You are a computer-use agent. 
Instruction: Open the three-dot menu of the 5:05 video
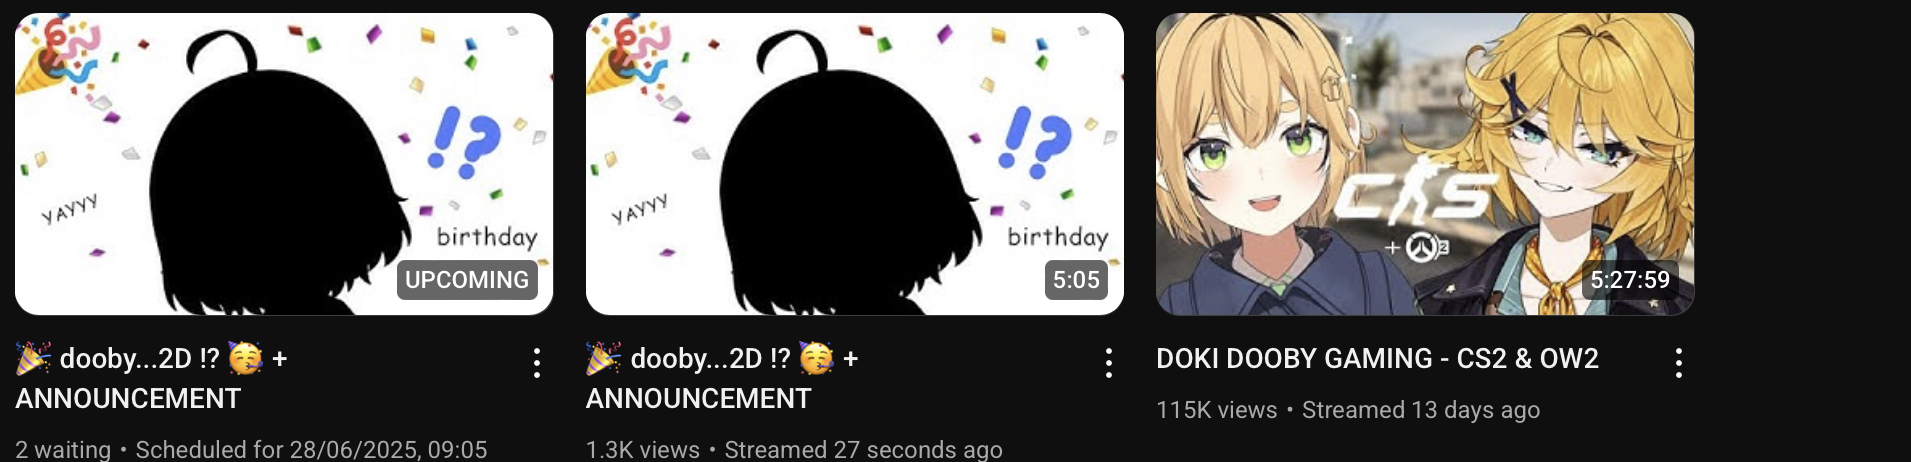coord(1108,363)
